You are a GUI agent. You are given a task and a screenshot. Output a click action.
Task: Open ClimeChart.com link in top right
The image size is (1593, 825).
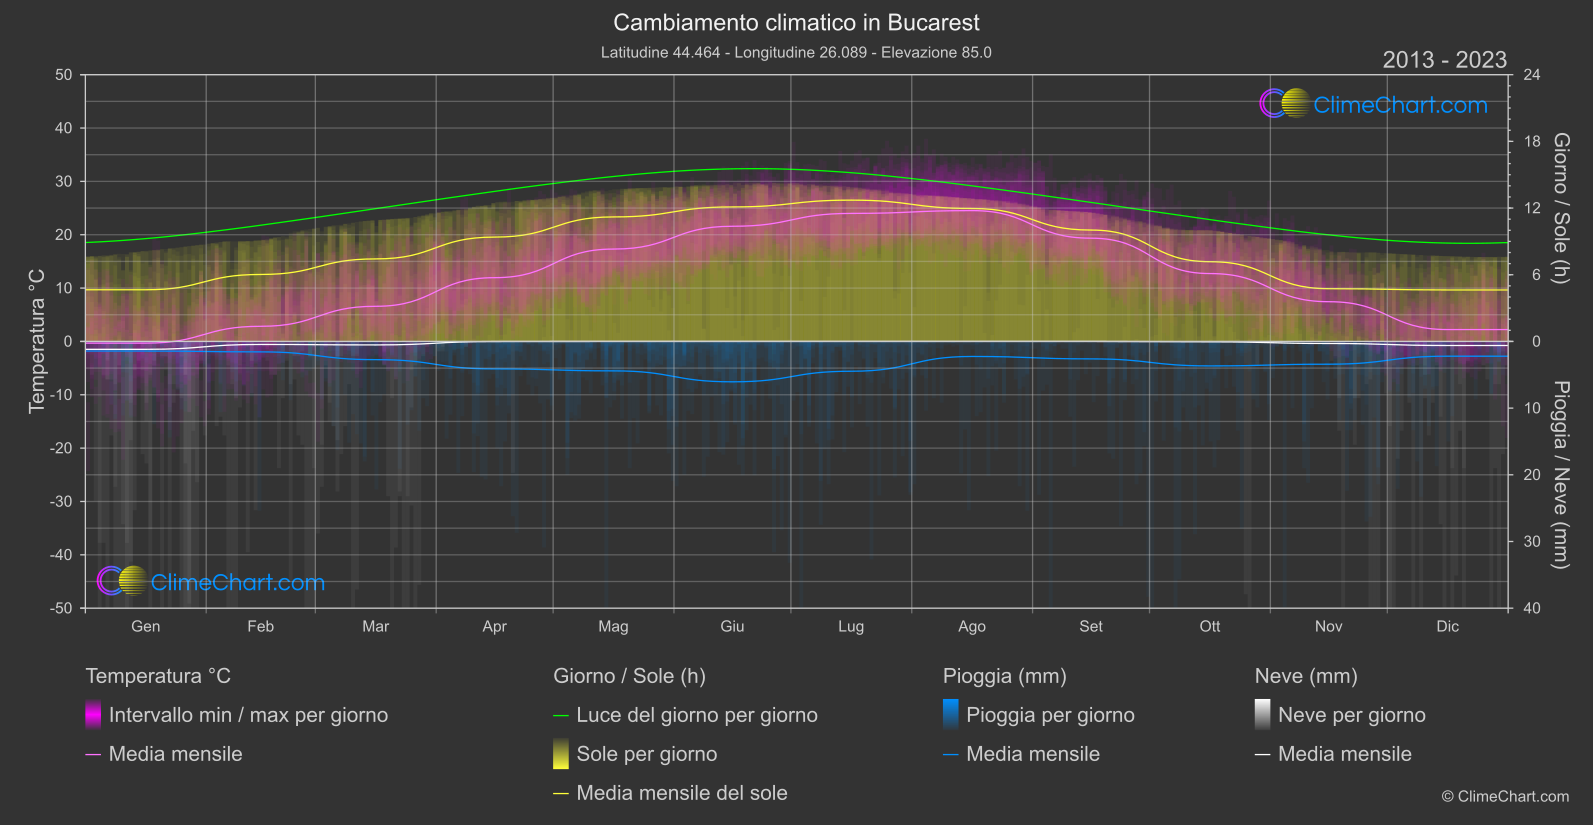pos(1400,105)
